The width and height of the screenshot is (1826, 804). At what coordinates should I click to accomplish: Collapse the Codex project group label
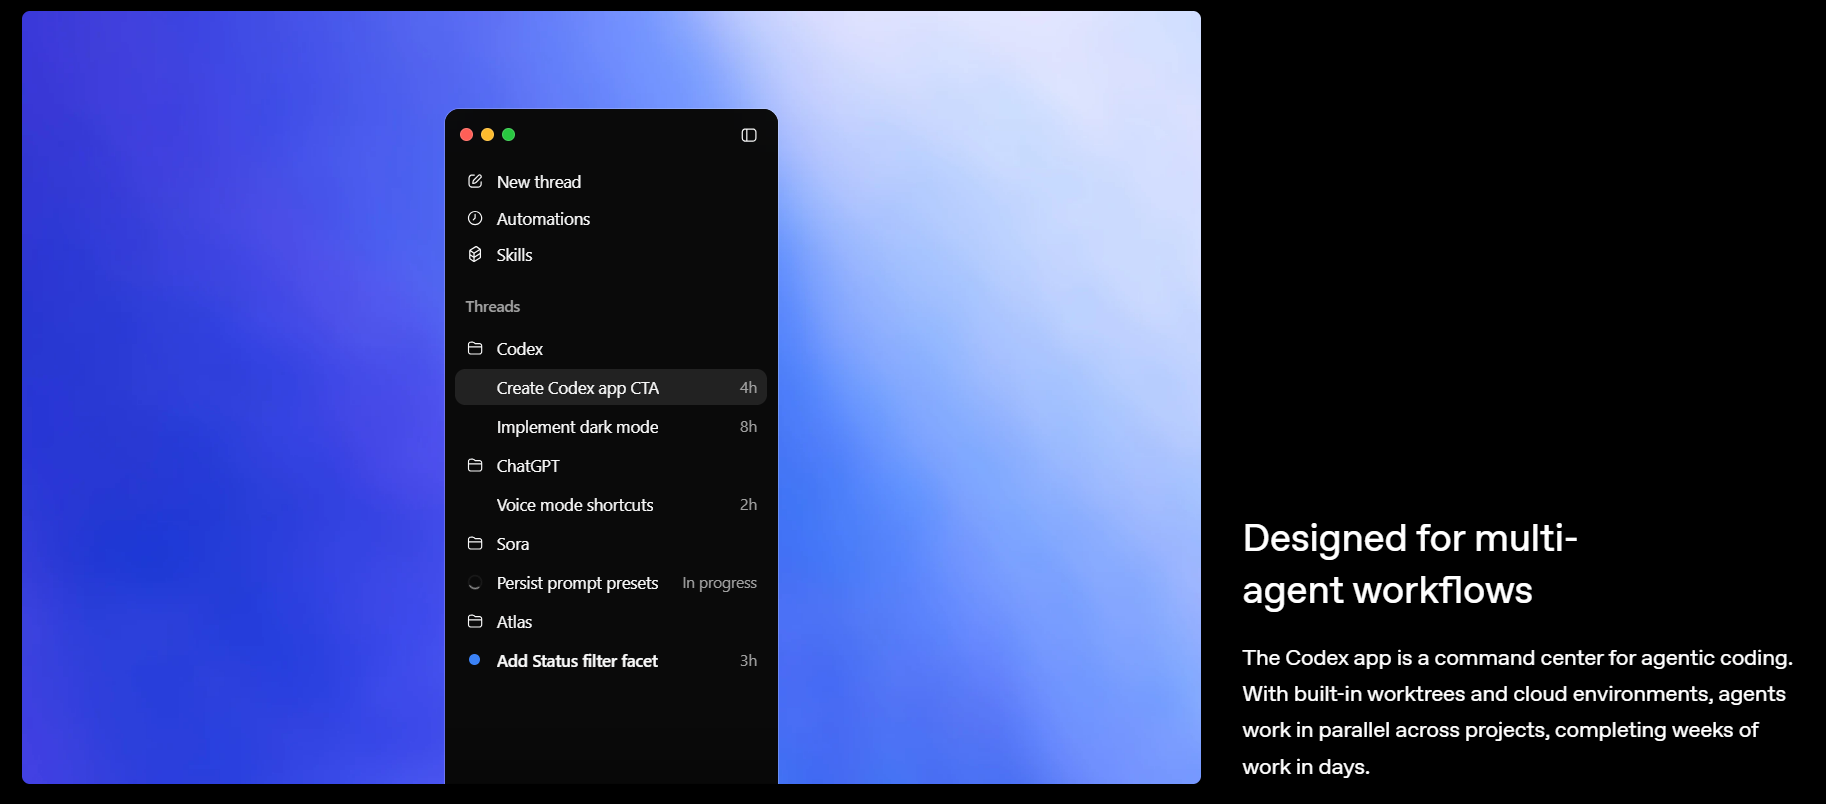[x=520, y=349]
